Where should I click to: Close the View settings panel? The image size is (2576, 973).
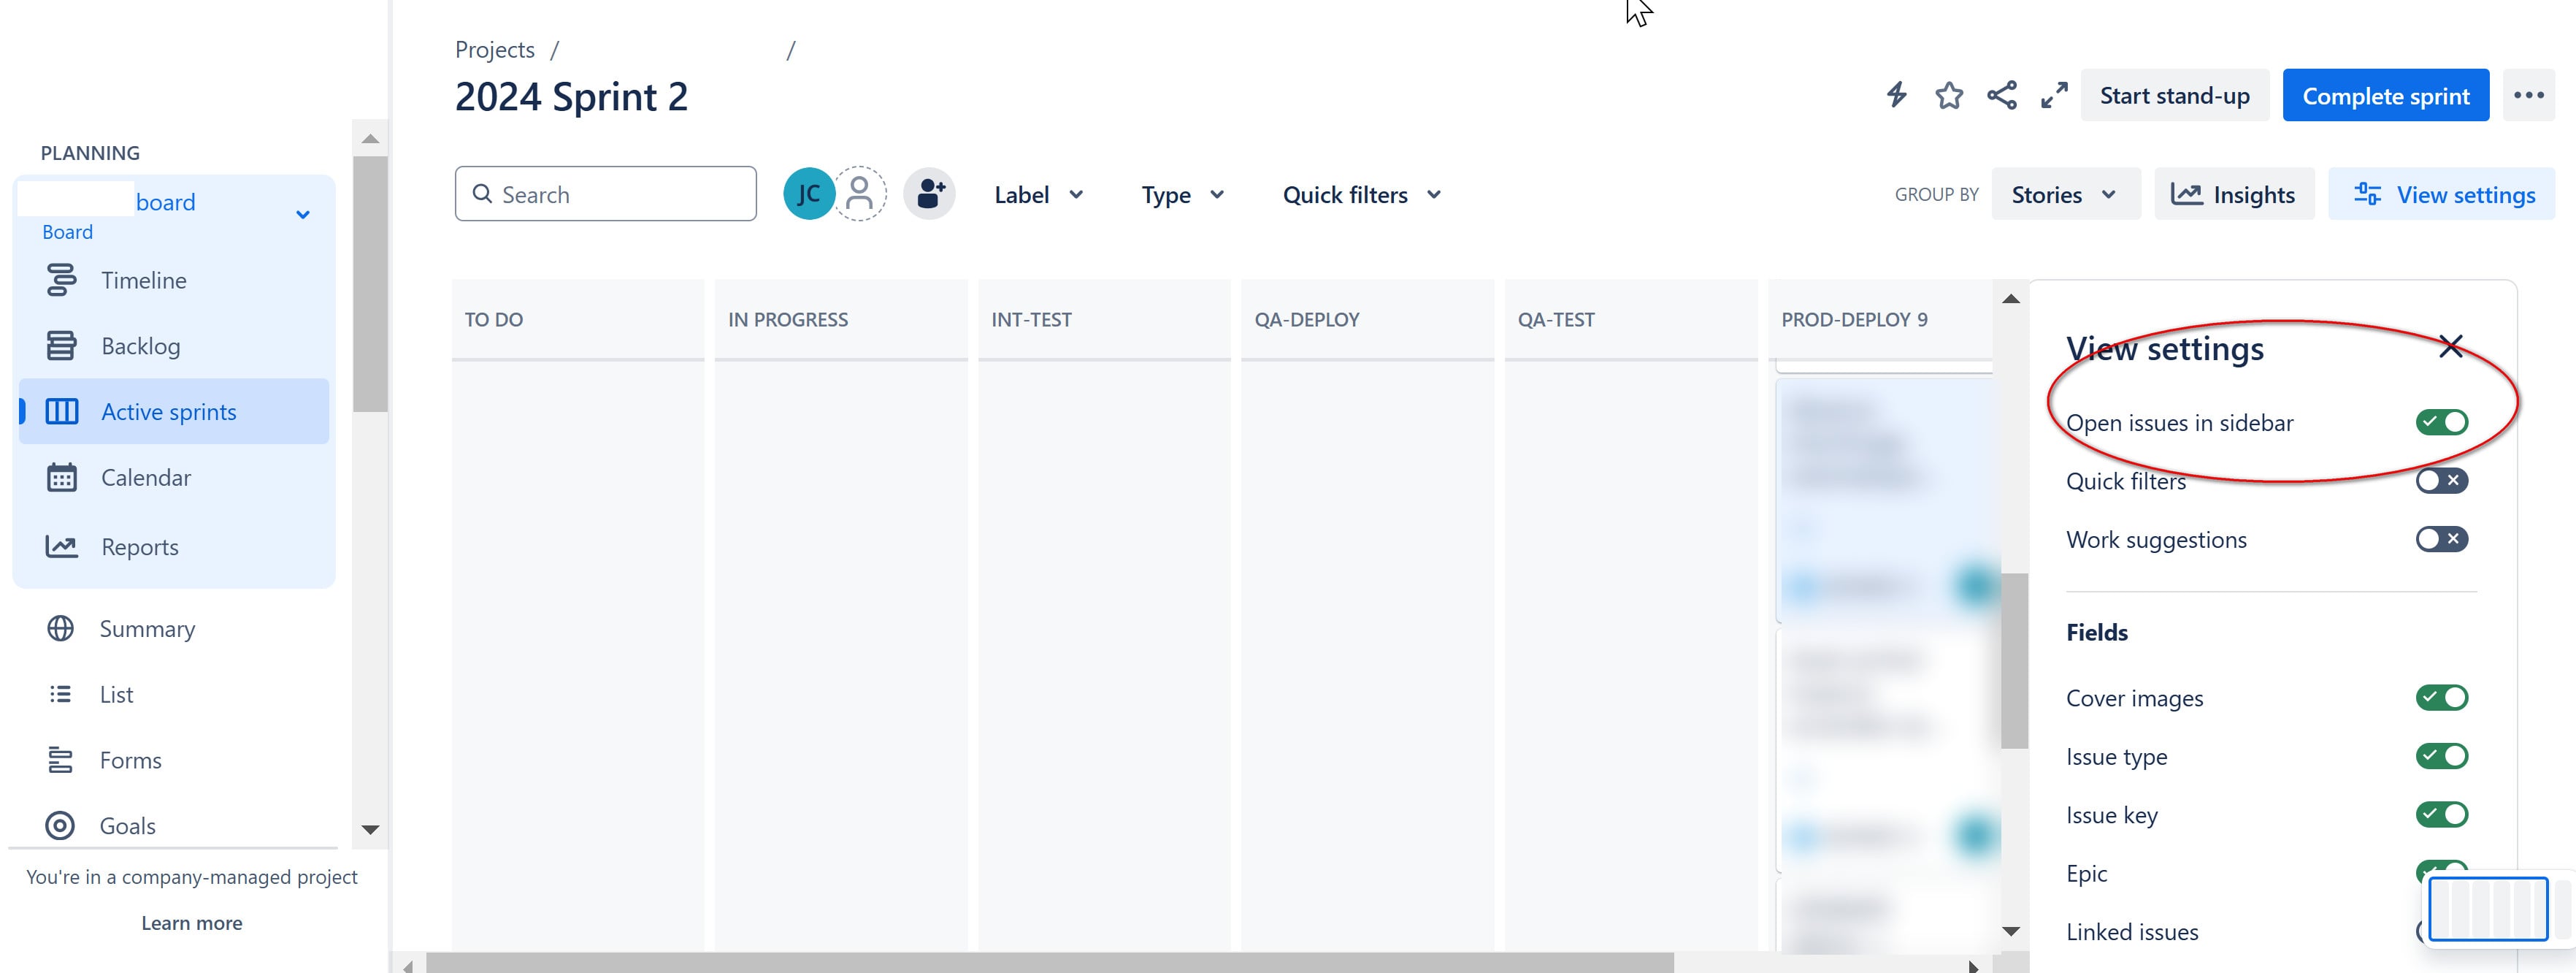coord(2450,347)
